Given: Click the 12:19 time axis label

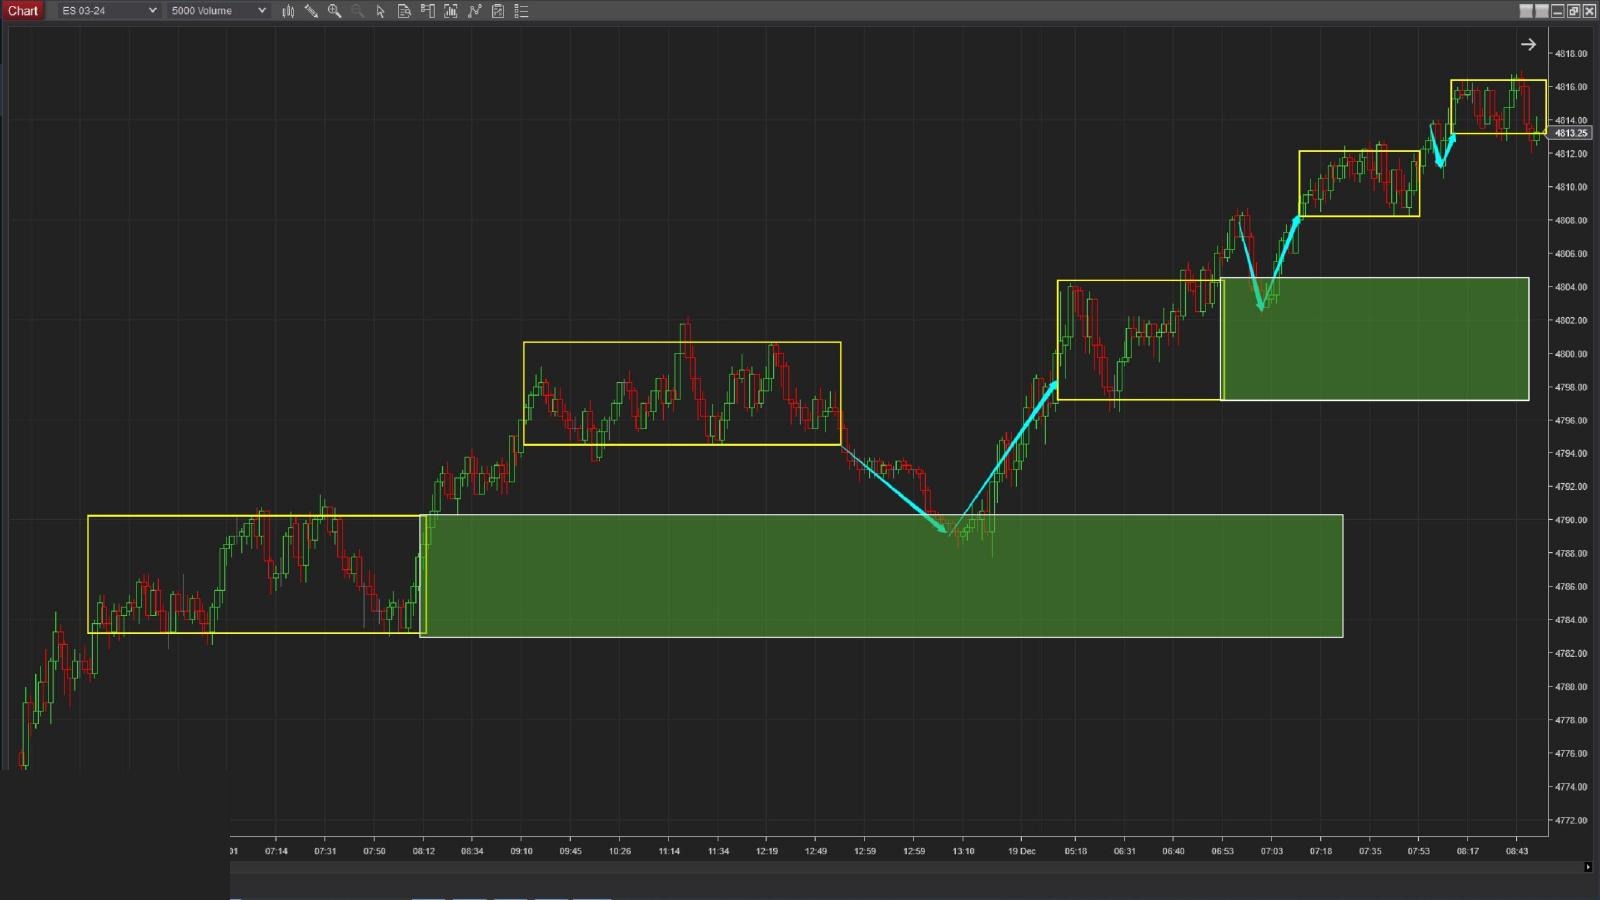Looking at the screenshot, I should tap(767, 852).
